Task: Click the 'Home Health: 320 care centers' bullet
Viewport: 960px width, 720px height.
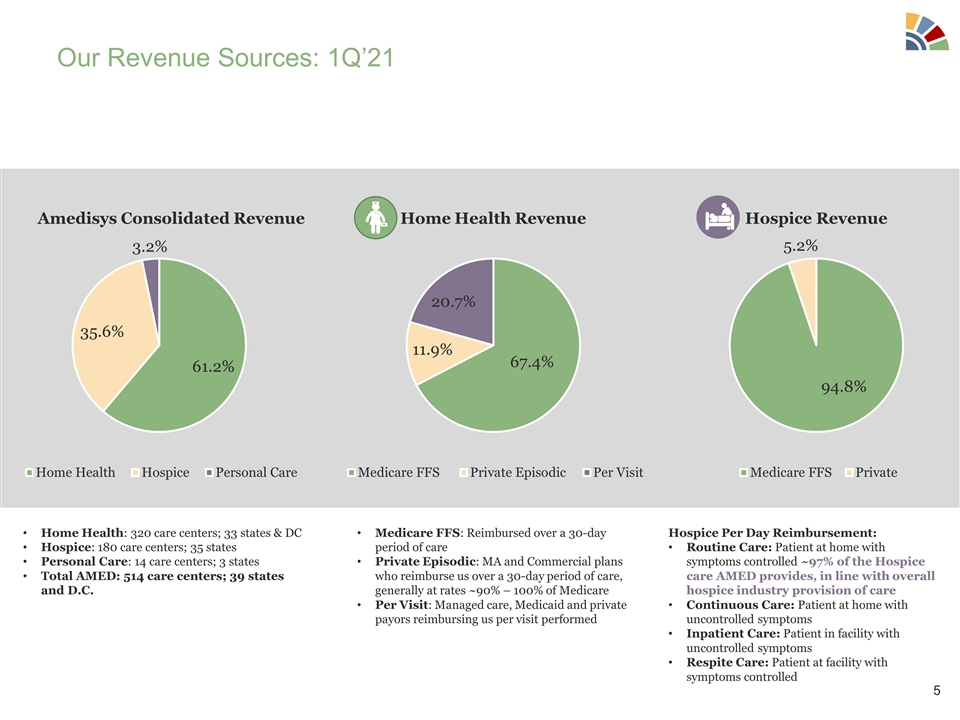Action: (171, 533)
